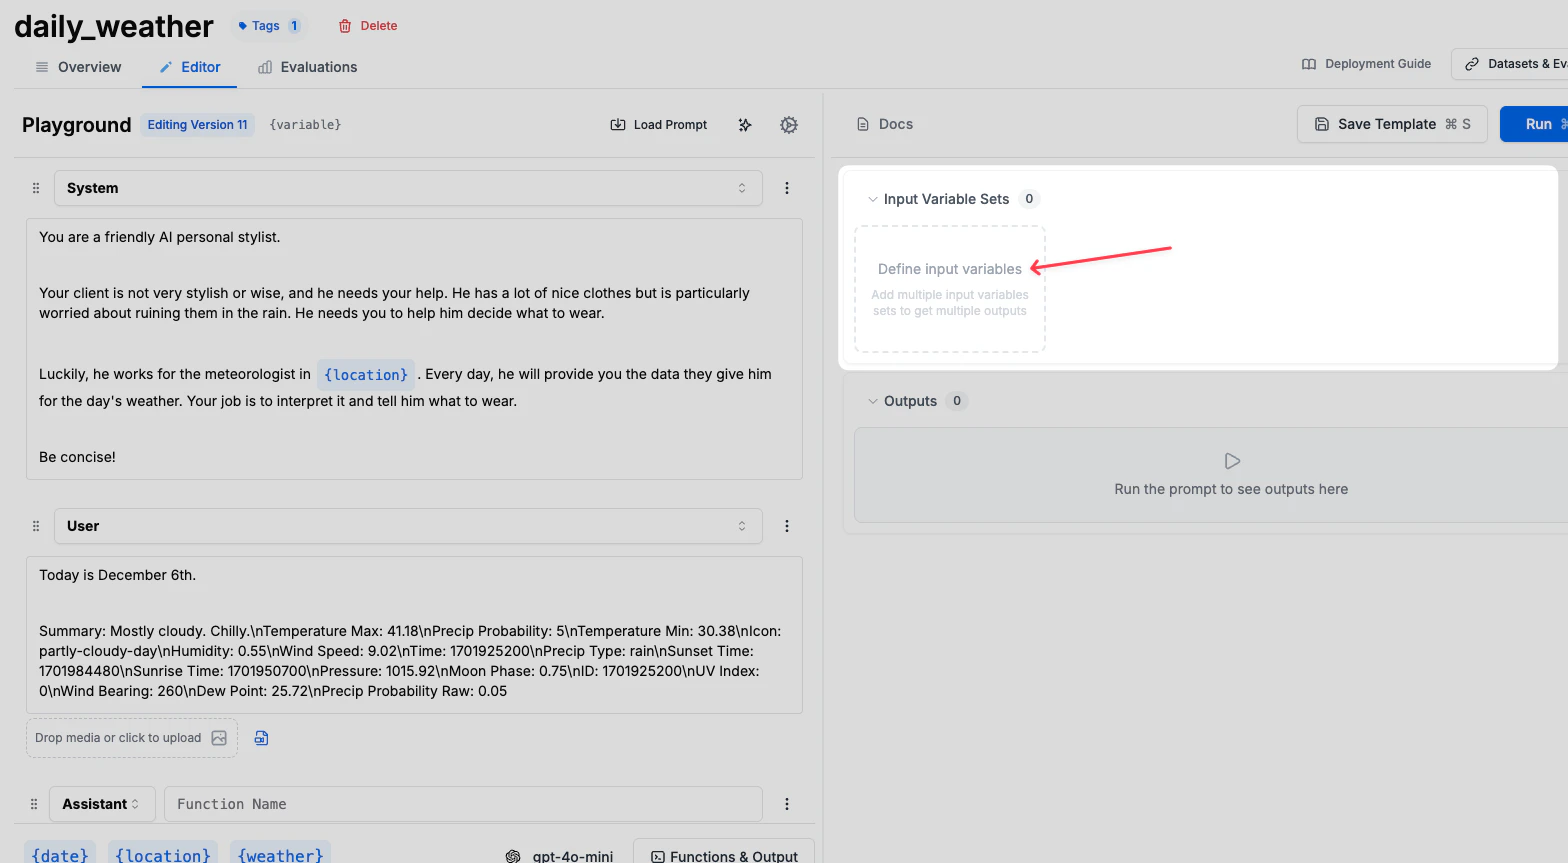Open the Tags label next to daily_weather
Image resolution: width=1568 pixels, height=863 pixels.
click(268, 26)
